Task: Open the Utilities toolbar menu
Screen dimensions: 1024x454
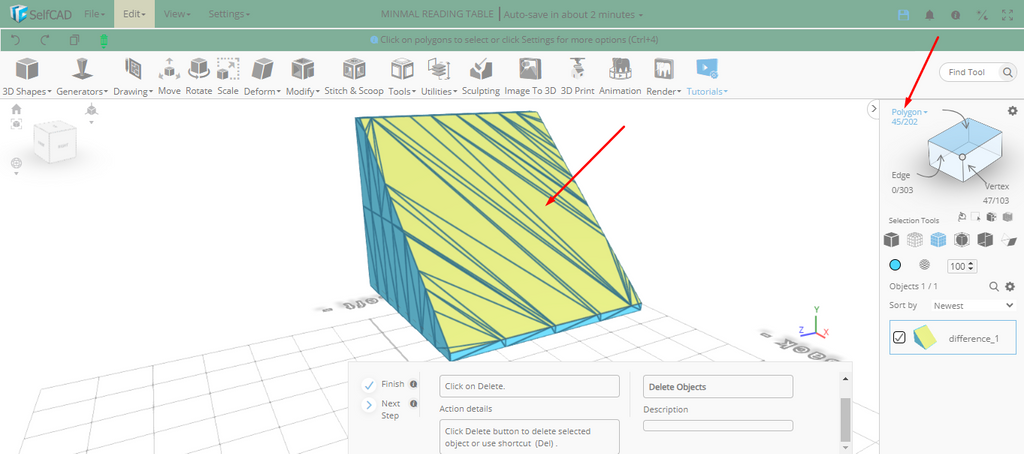Action: point(440,76)
